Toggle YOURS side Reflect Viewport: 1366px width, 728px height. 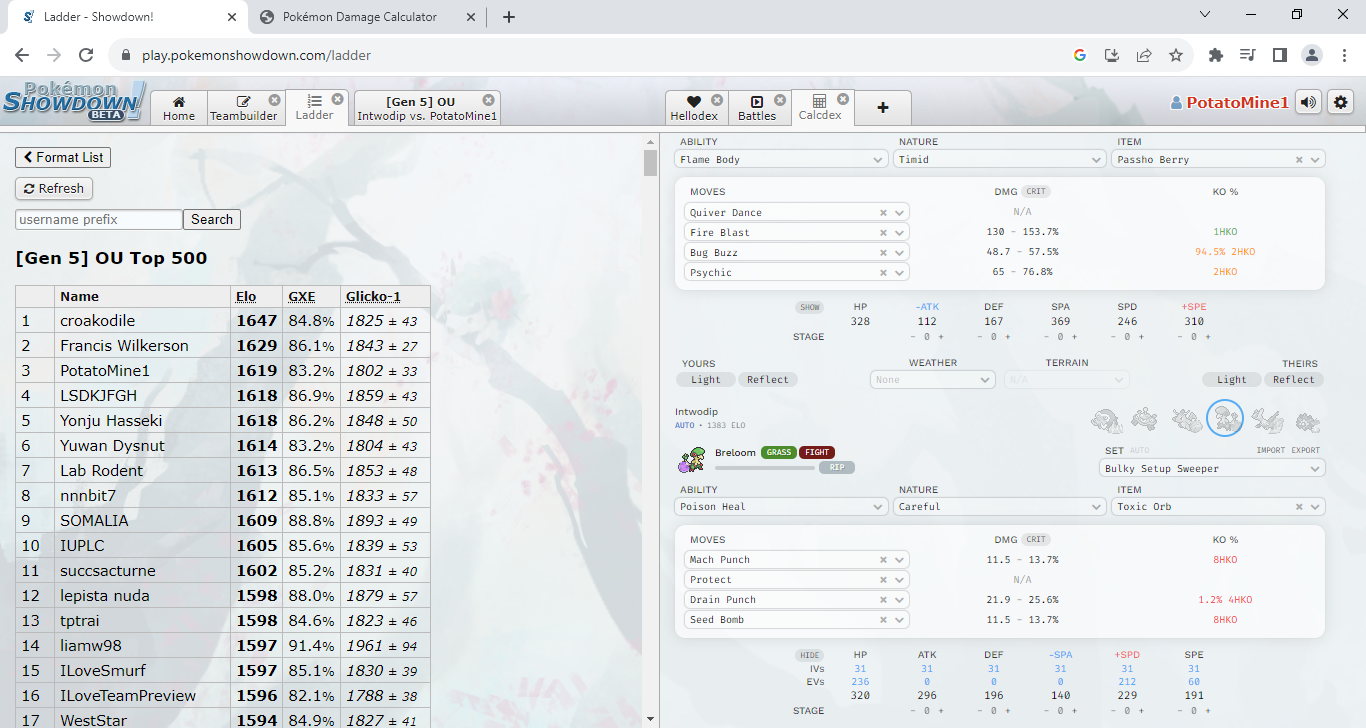pos(767,379)
